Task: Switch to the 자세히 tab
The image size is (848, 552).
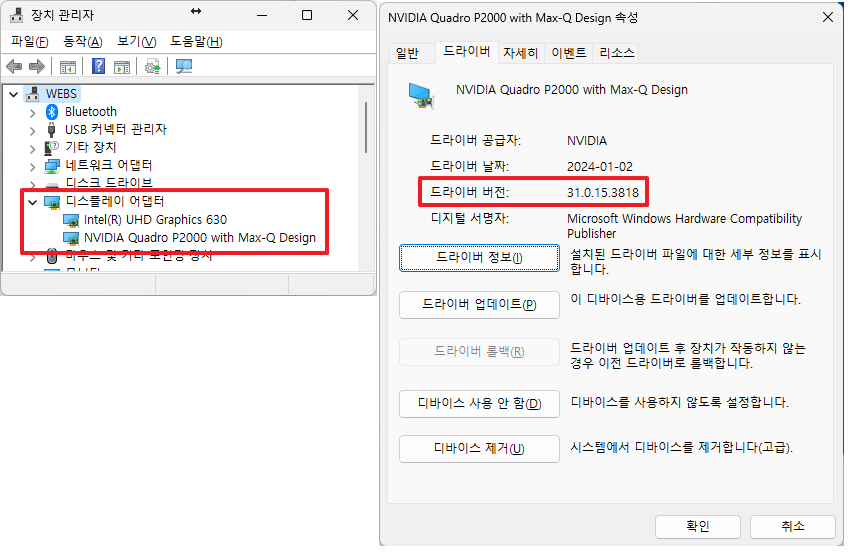Action: click(x=520, y=54)
